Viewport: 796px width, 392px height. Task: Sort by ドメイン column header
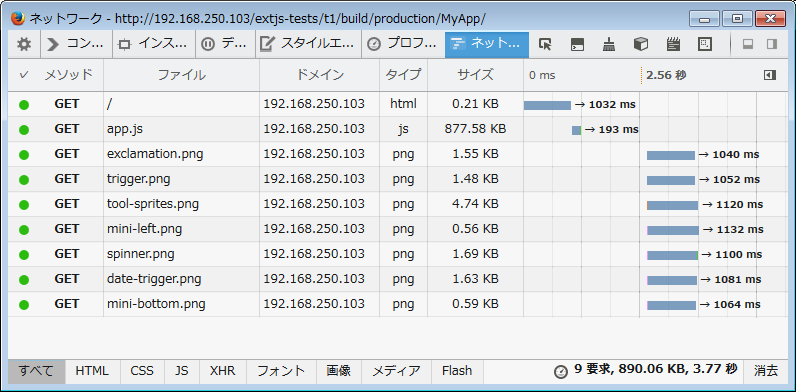pos(319,75)
